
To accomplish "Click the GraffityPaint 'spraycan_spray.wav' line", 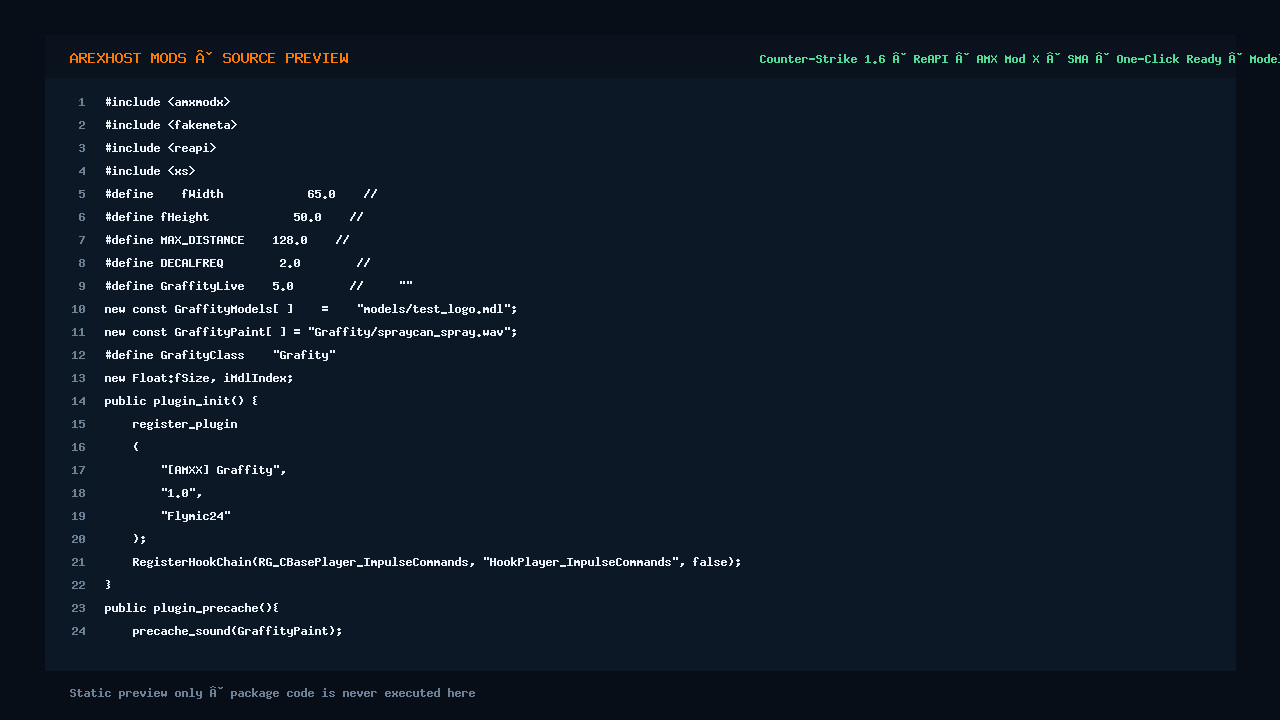I will (311, 332).
